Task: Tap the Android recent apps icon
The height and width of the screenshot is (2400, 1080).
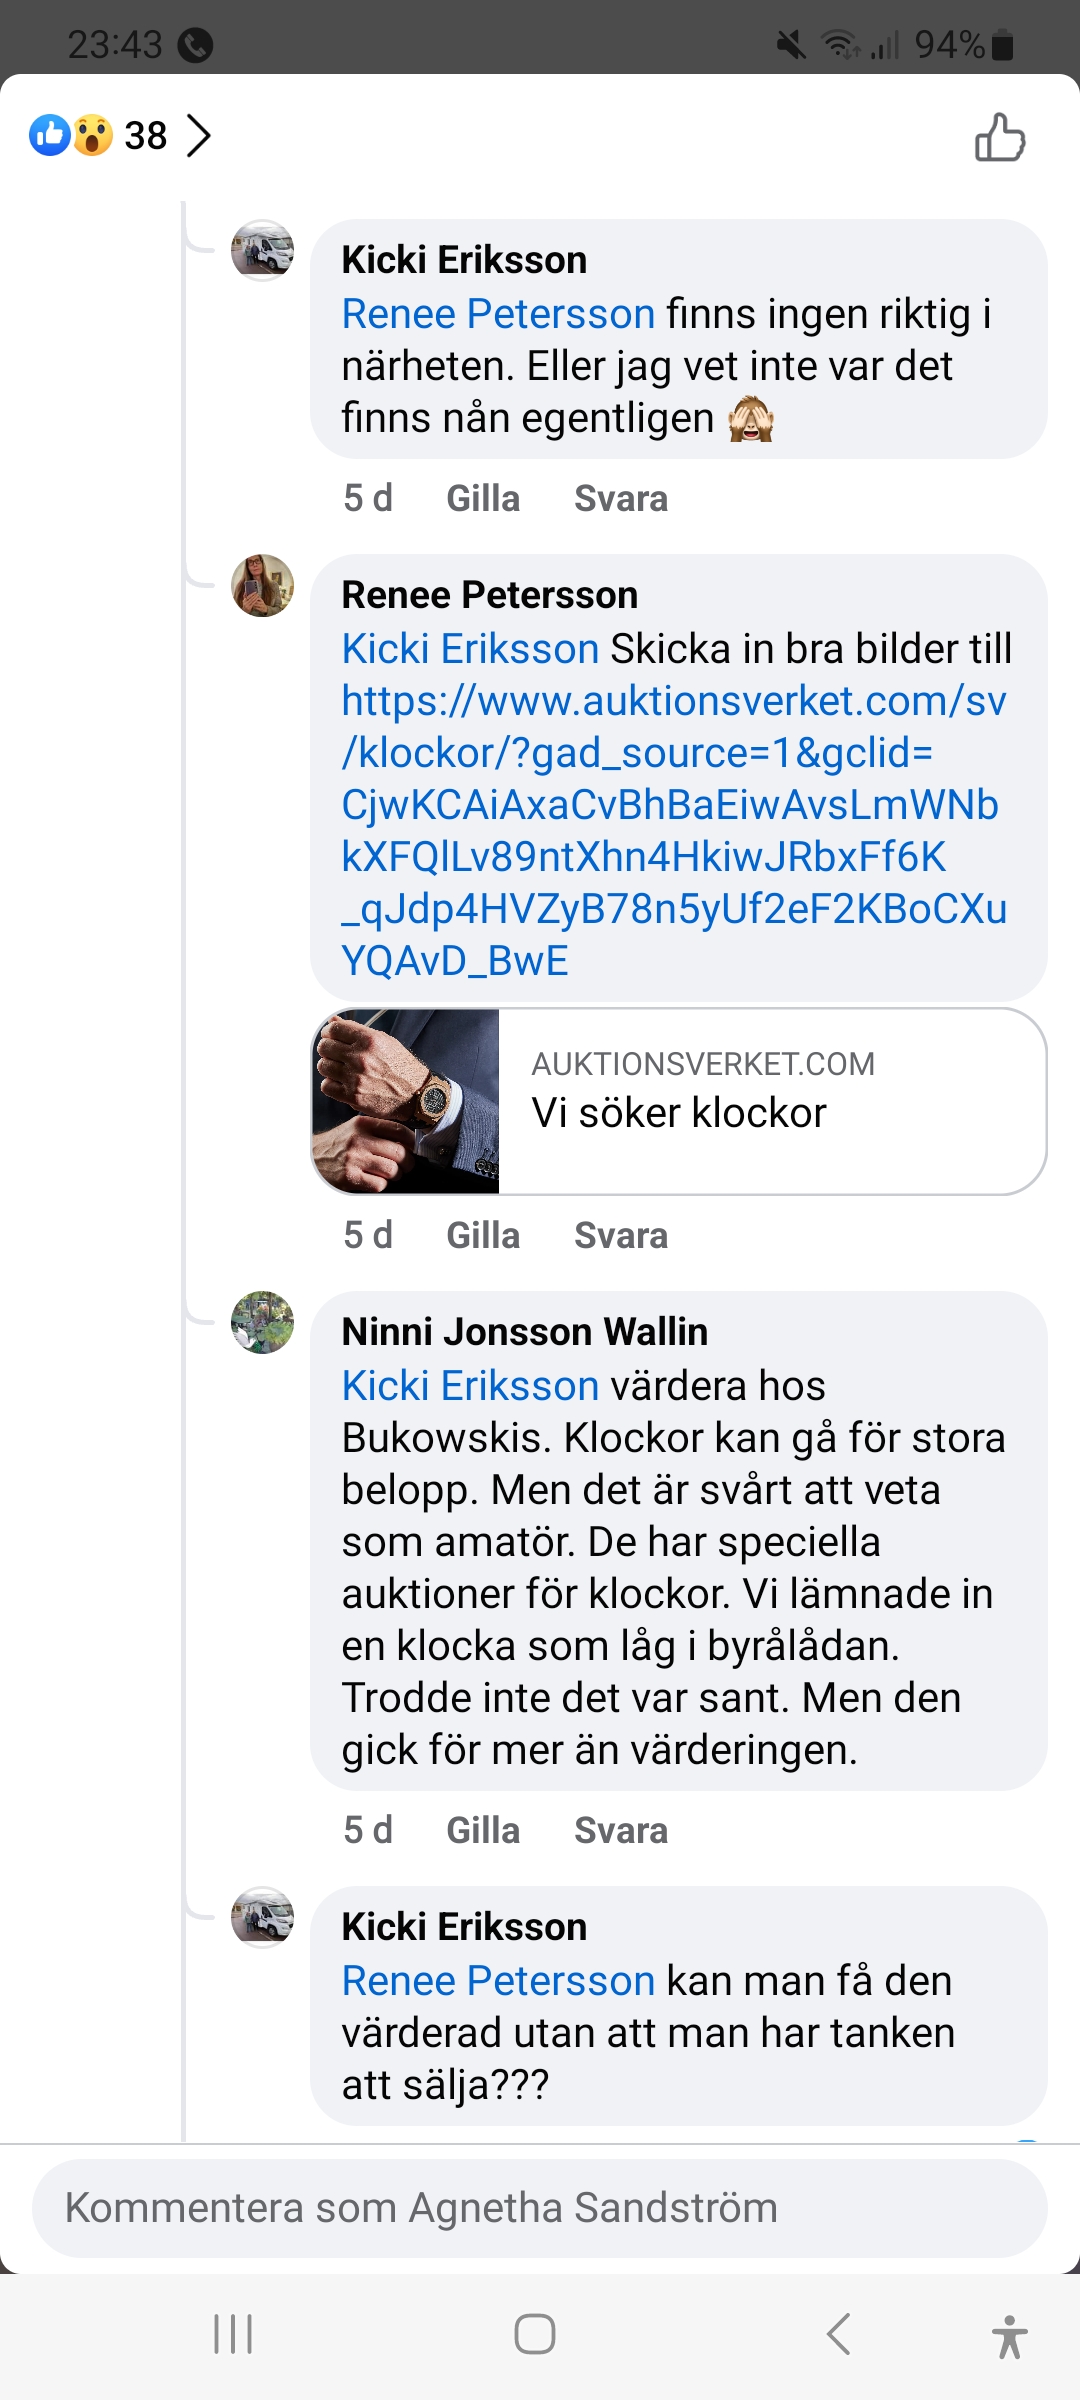Action: click(x=233, y=2334)
